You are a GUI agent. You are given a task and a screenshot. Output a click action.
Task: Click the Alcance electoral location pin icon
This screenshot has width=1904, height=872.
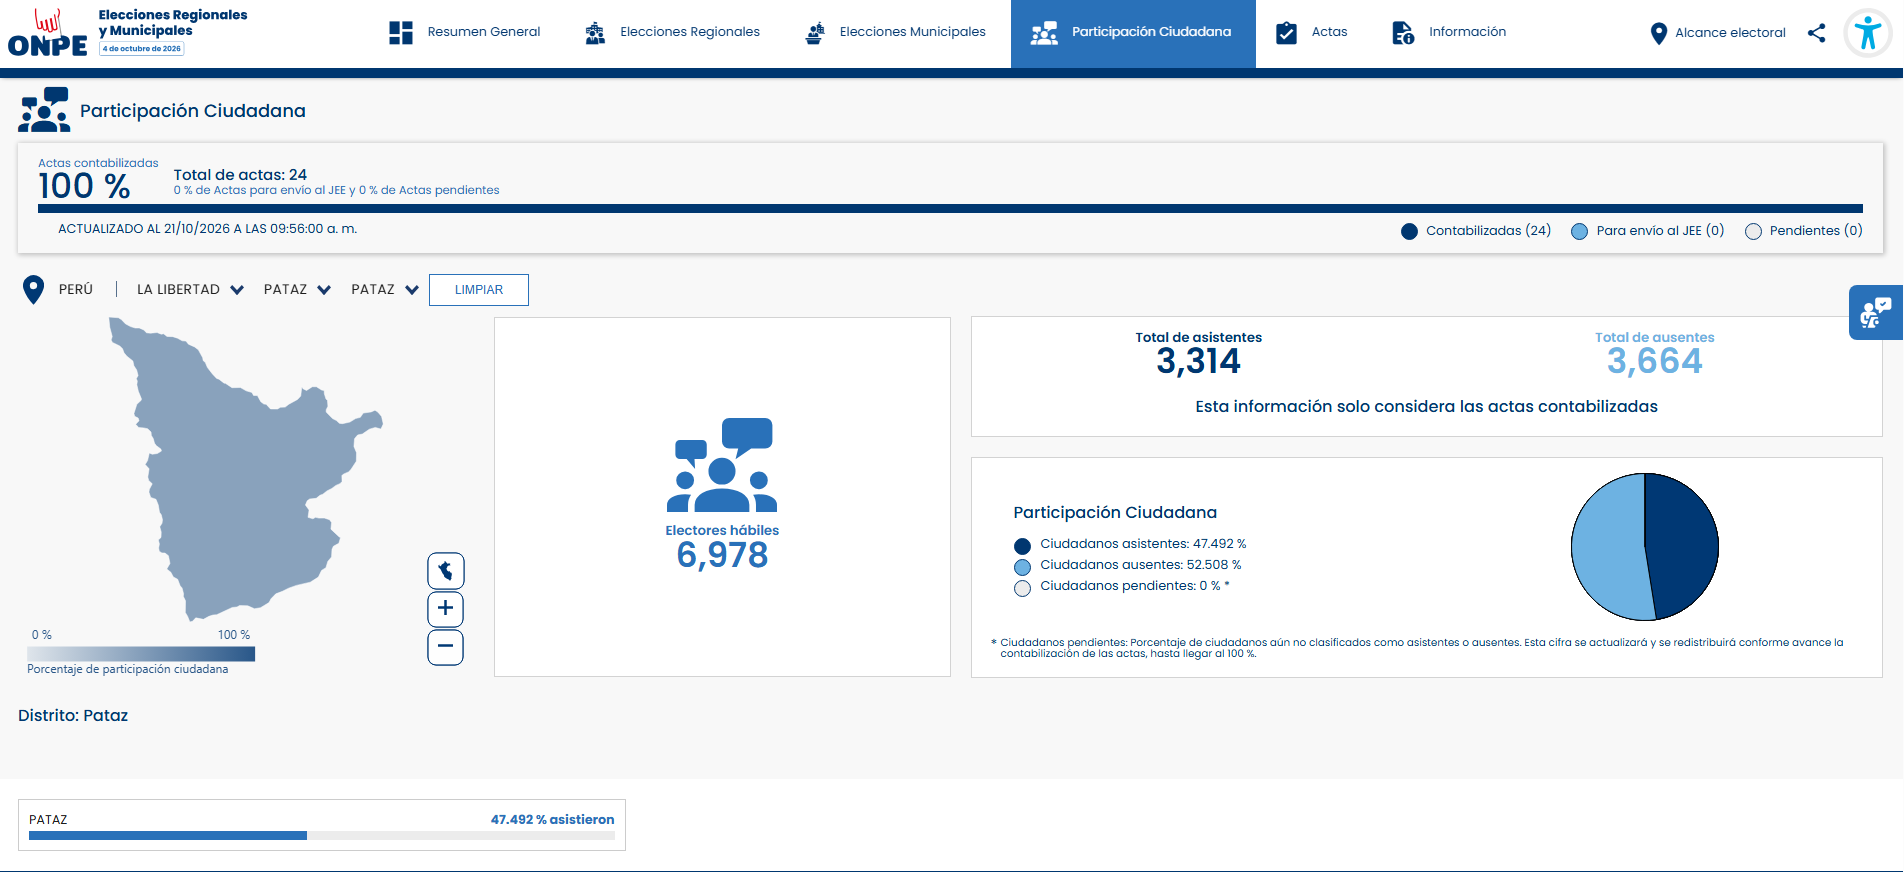[1658, 33]
